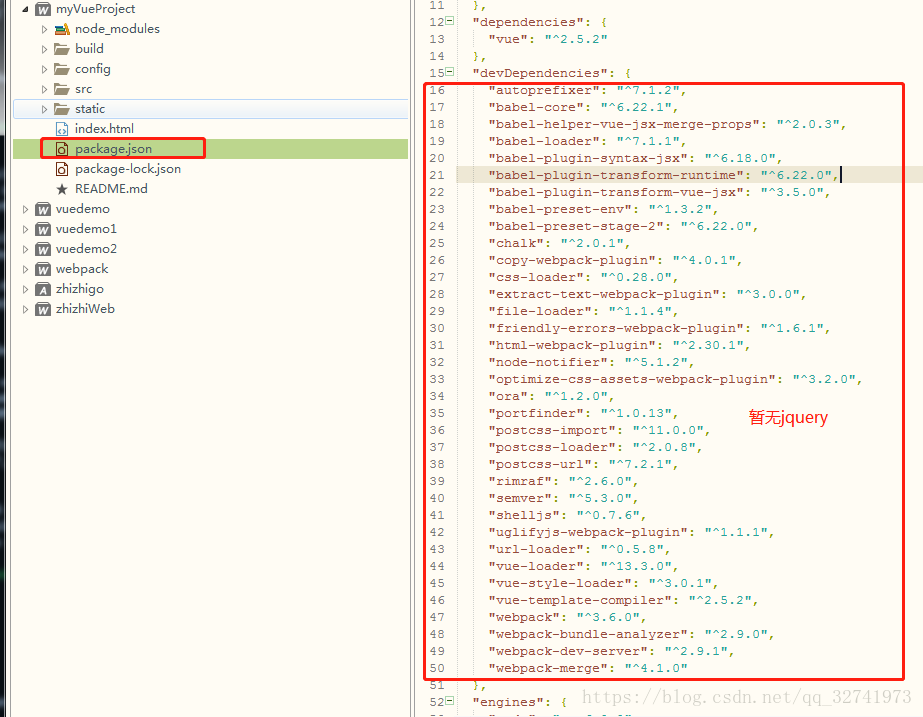
Task: Select the vuedemo2 project name
Action: click(x=86, y=249)
